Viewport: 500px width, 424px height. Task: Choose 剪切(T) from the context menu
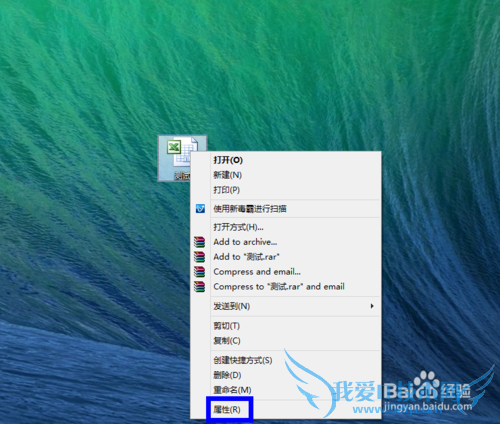[286, 326]
